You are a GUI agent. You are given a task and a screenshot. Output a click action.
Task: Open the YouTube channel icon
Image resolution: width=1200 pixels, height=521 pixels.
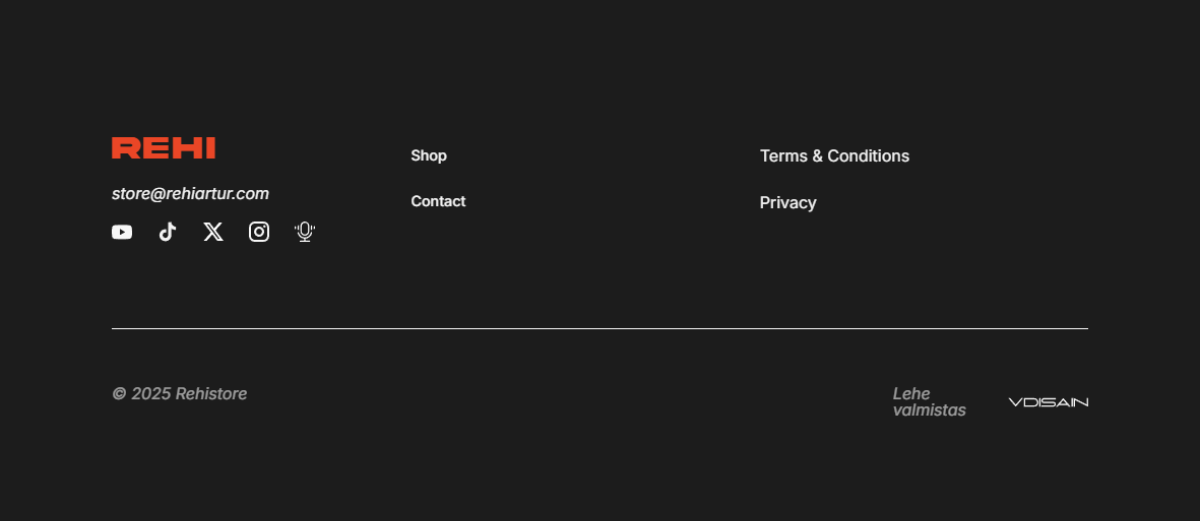click(x=122, y=232)
